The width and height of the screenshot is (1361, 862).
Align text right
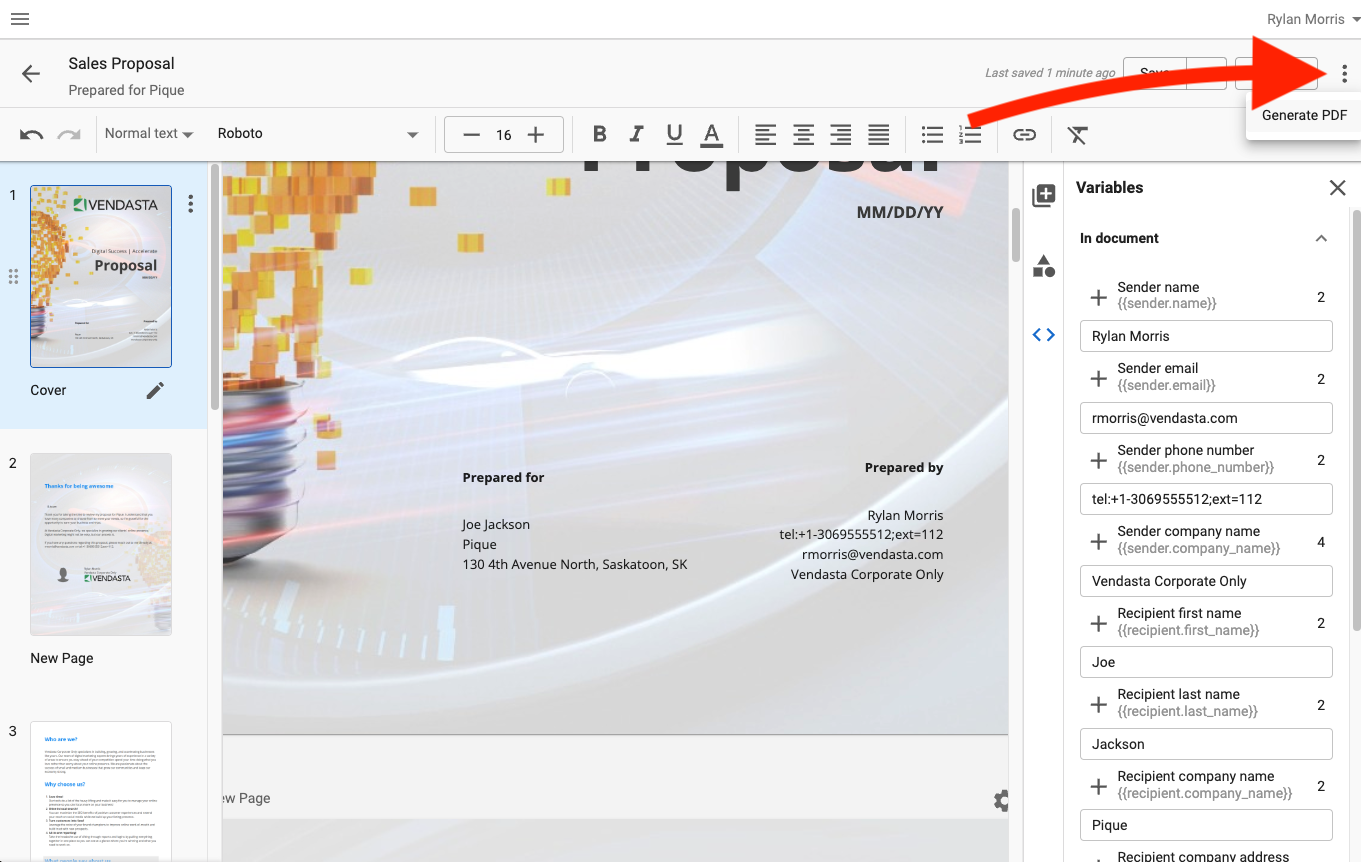[841, 134]
